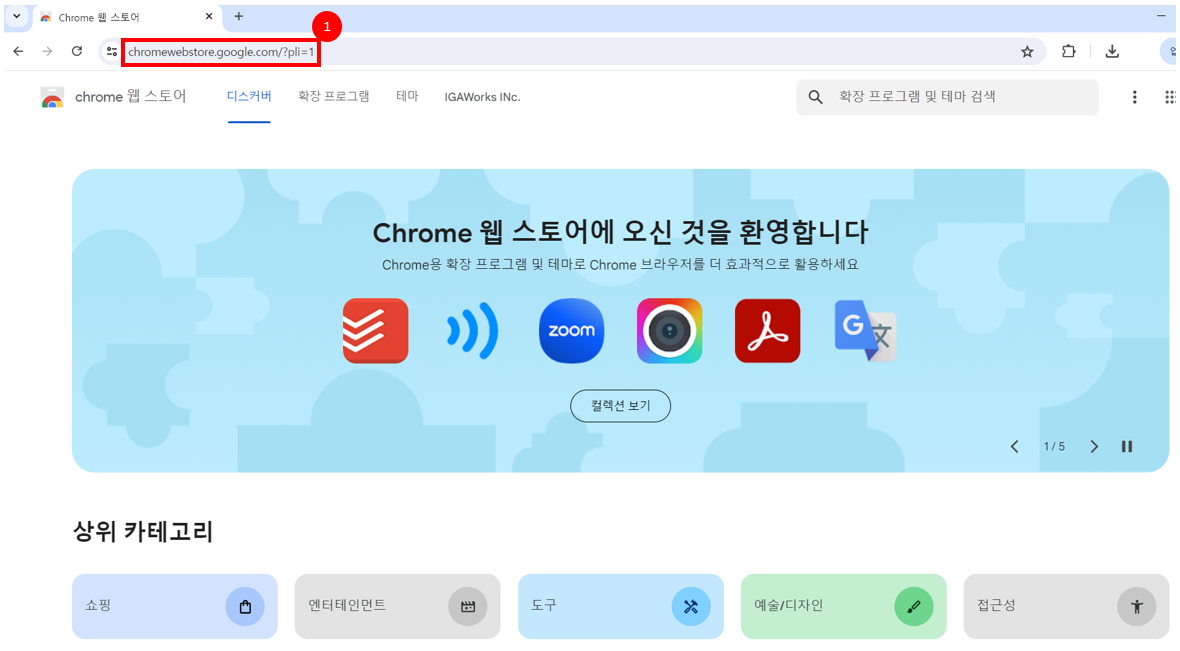Image resolution: width=1180 pixels, height=651 pixels.
Task: Click the brush icon on 예술/디자인 card
Action: pos(914,607)
